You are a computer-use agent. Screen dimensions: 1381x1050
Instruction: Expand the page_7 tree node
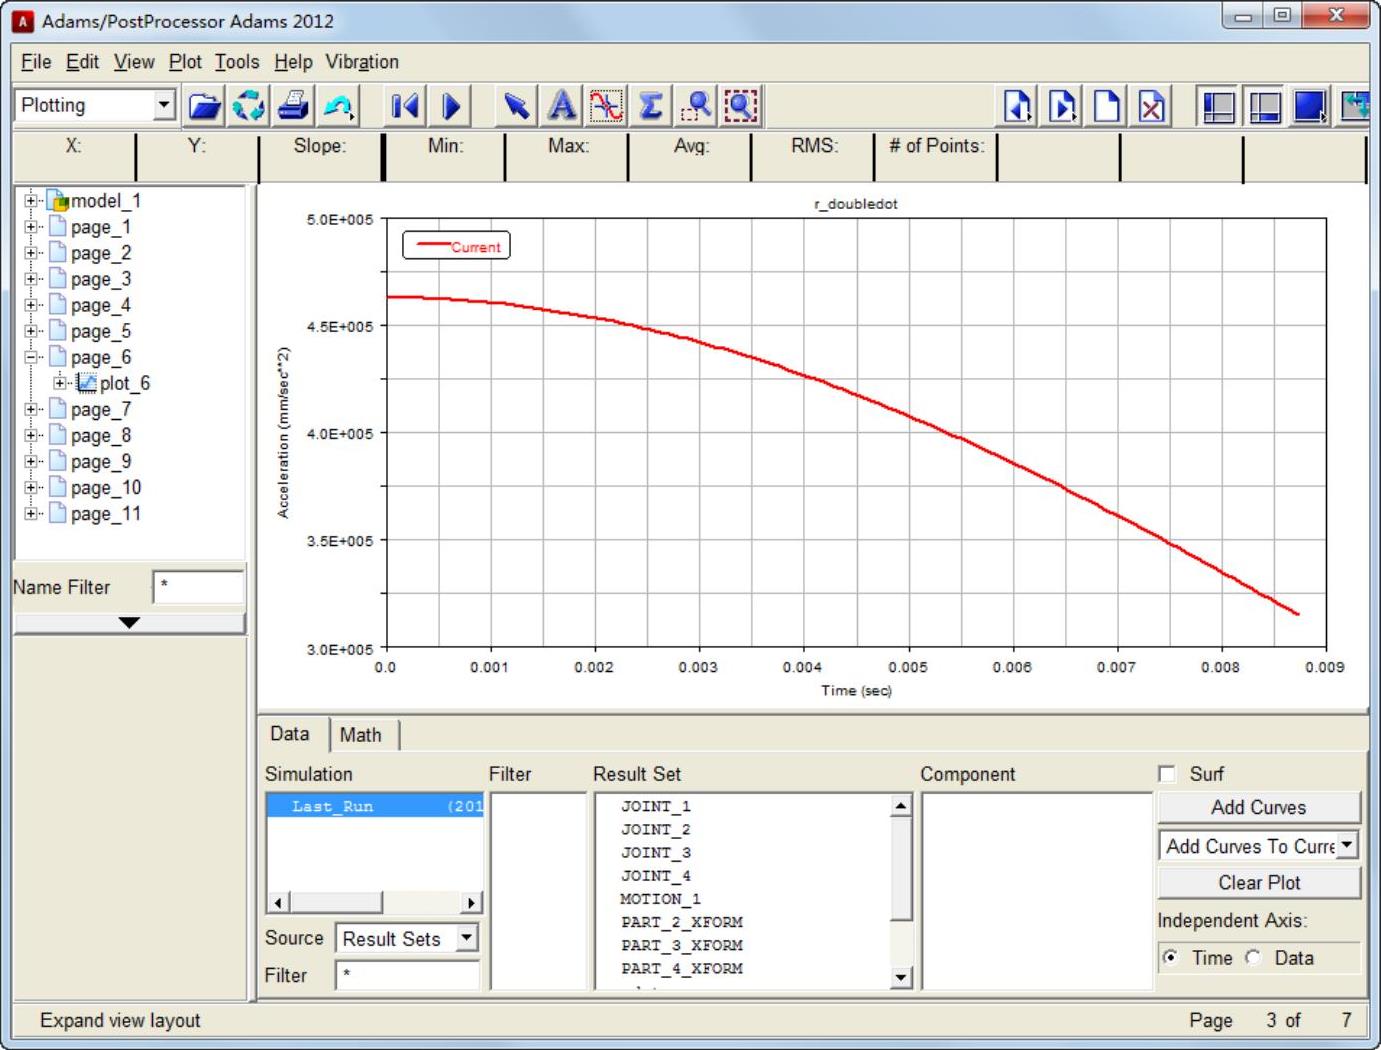click(x=31, y=409)
